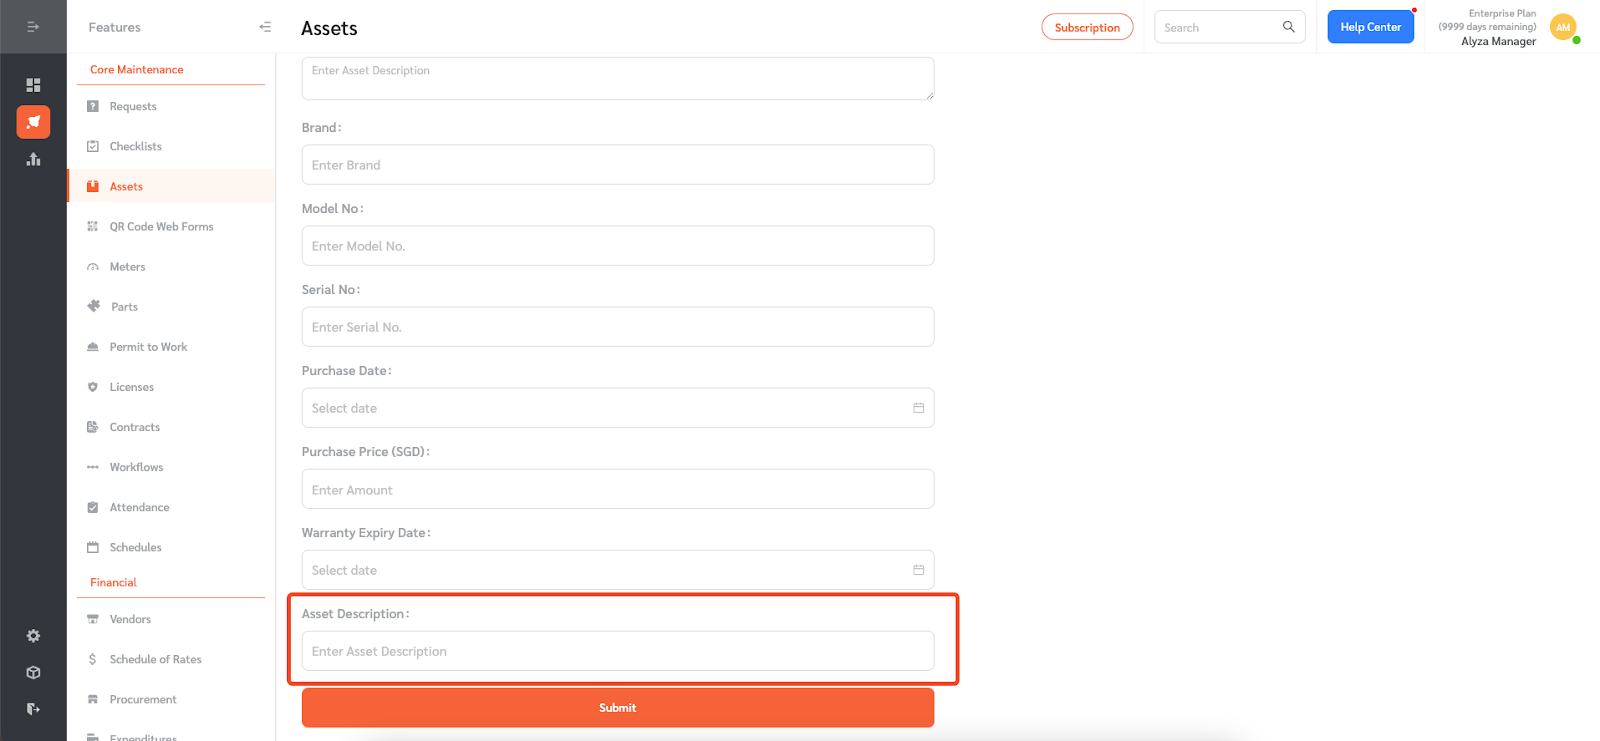Click the Subscription button
This screenshot has width=1600, height=741.
click(x=1087, y=27)
